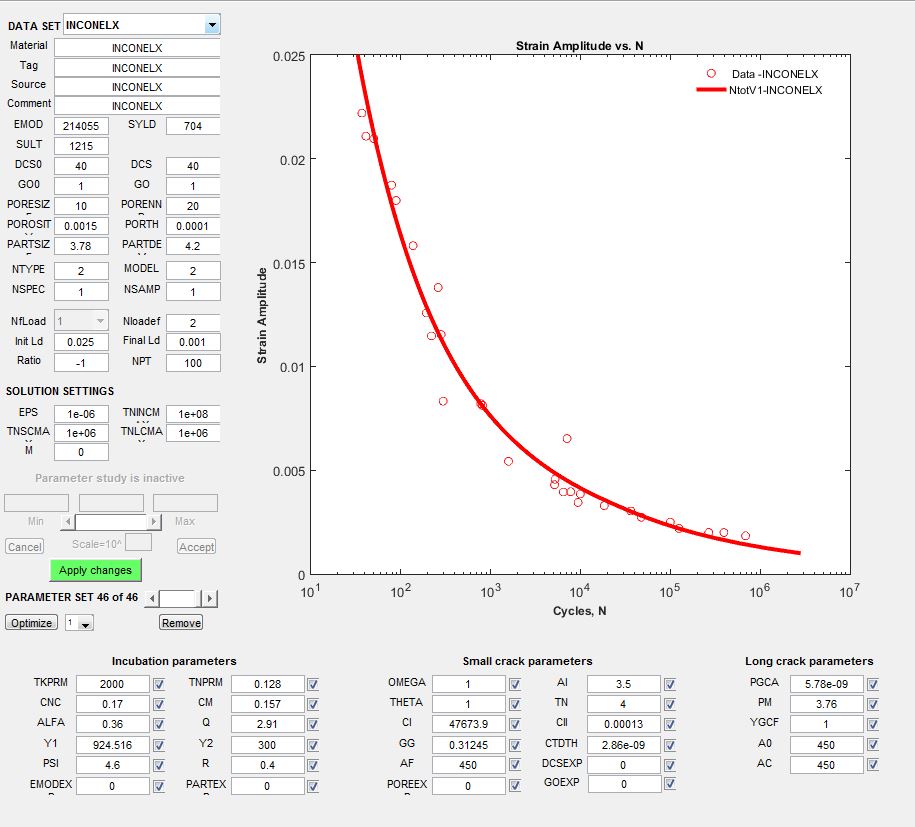Click the left arrow of PARAMETER SET slider

pos(152,598)
